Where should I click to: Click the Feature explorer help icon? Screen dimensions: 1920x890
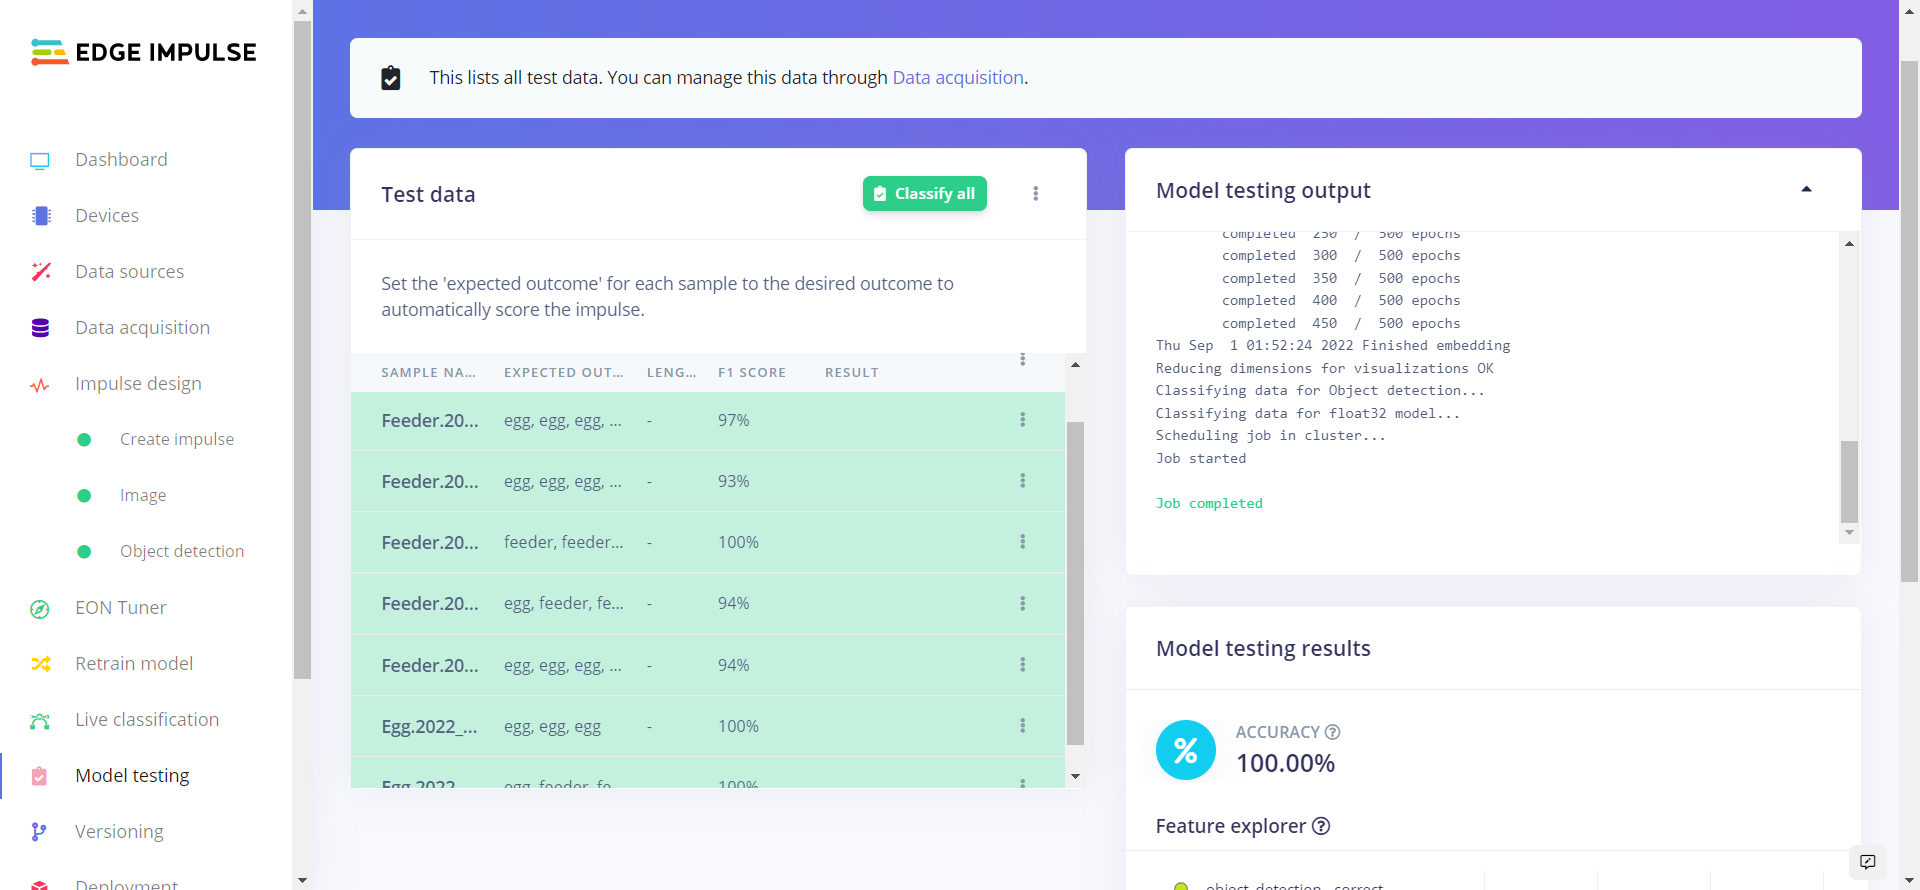(1321, 826)
